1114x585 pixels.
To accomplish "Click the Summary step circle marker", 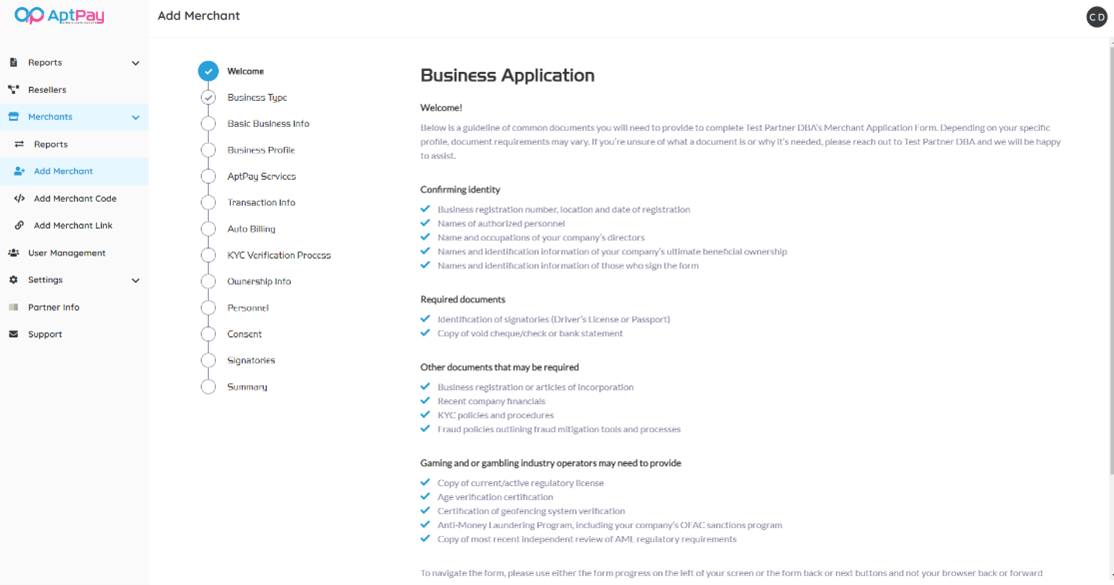I will [x=208, y=387].
